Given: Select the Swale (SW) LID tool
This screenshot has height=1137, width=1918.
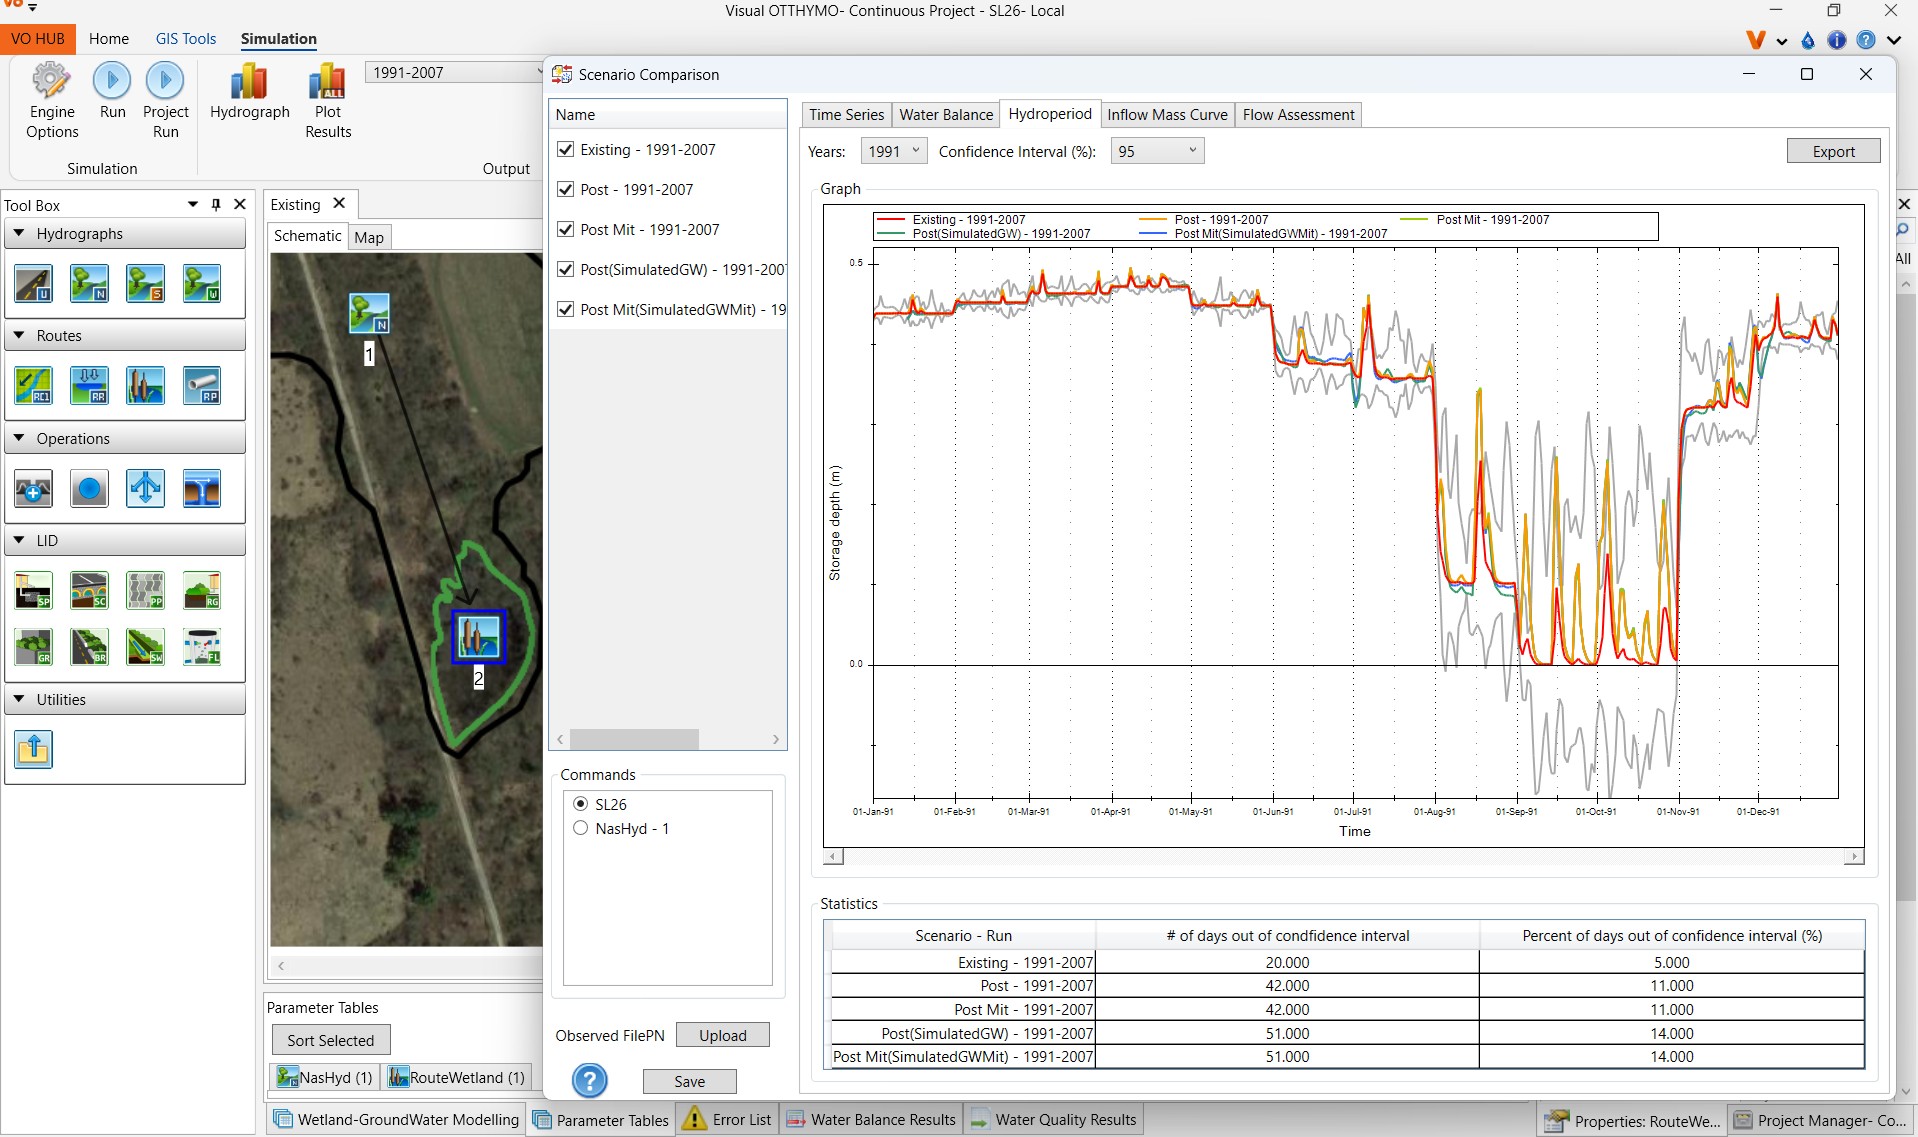Looking at the screenshot, I should 145,647.
